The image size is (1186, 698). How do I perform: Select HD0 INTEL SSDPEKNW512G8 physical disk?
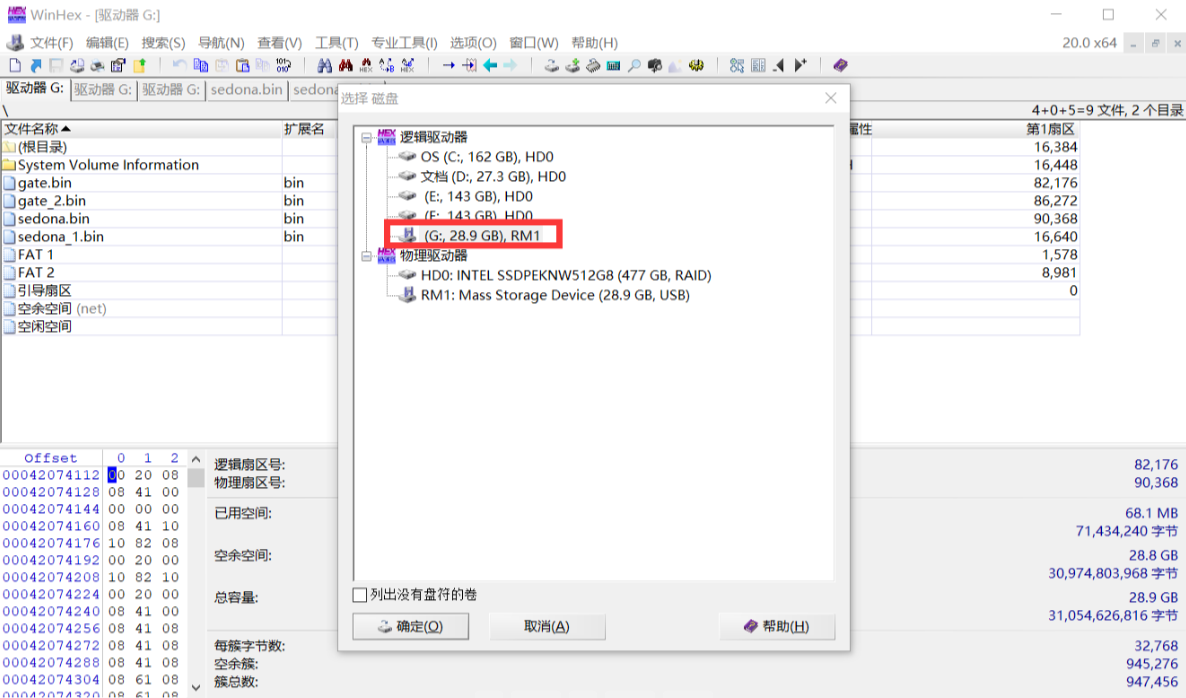(566, 275)
